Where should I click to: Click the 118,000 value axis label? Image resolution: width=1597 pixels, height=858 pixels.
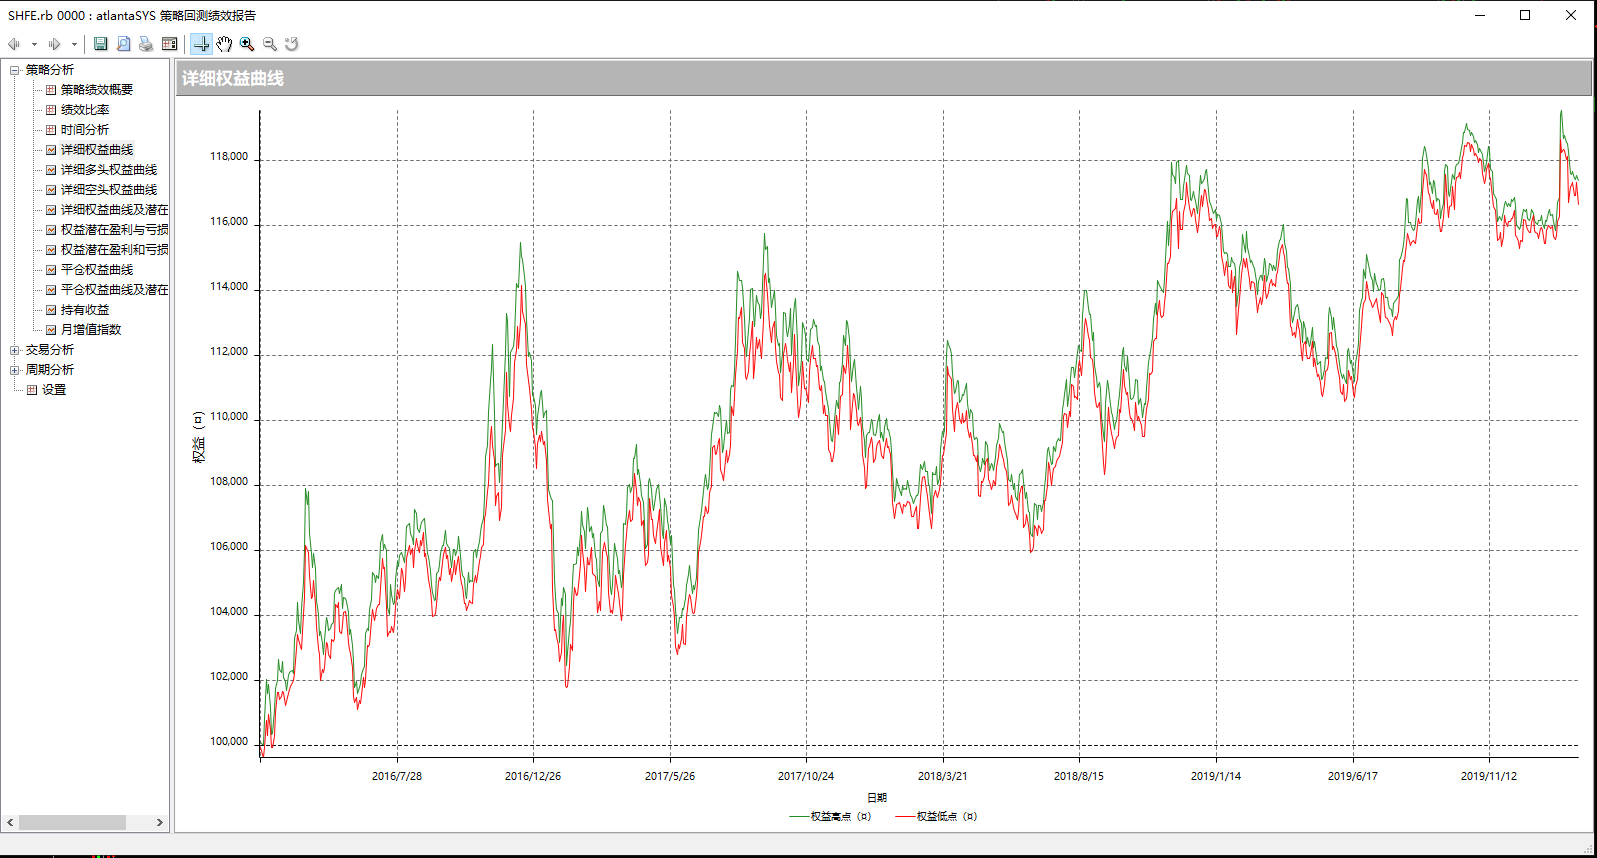(229, 157)
